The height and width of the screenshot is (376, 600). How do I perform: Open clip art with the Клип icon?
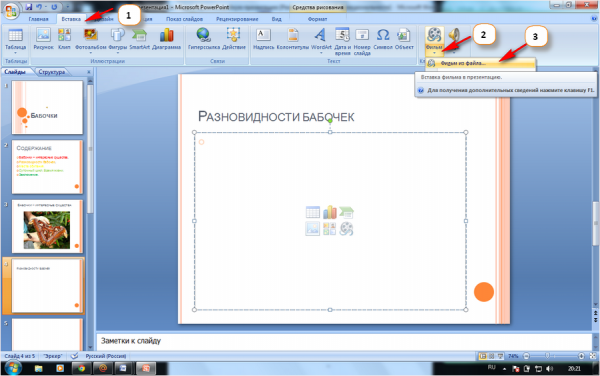64,35
